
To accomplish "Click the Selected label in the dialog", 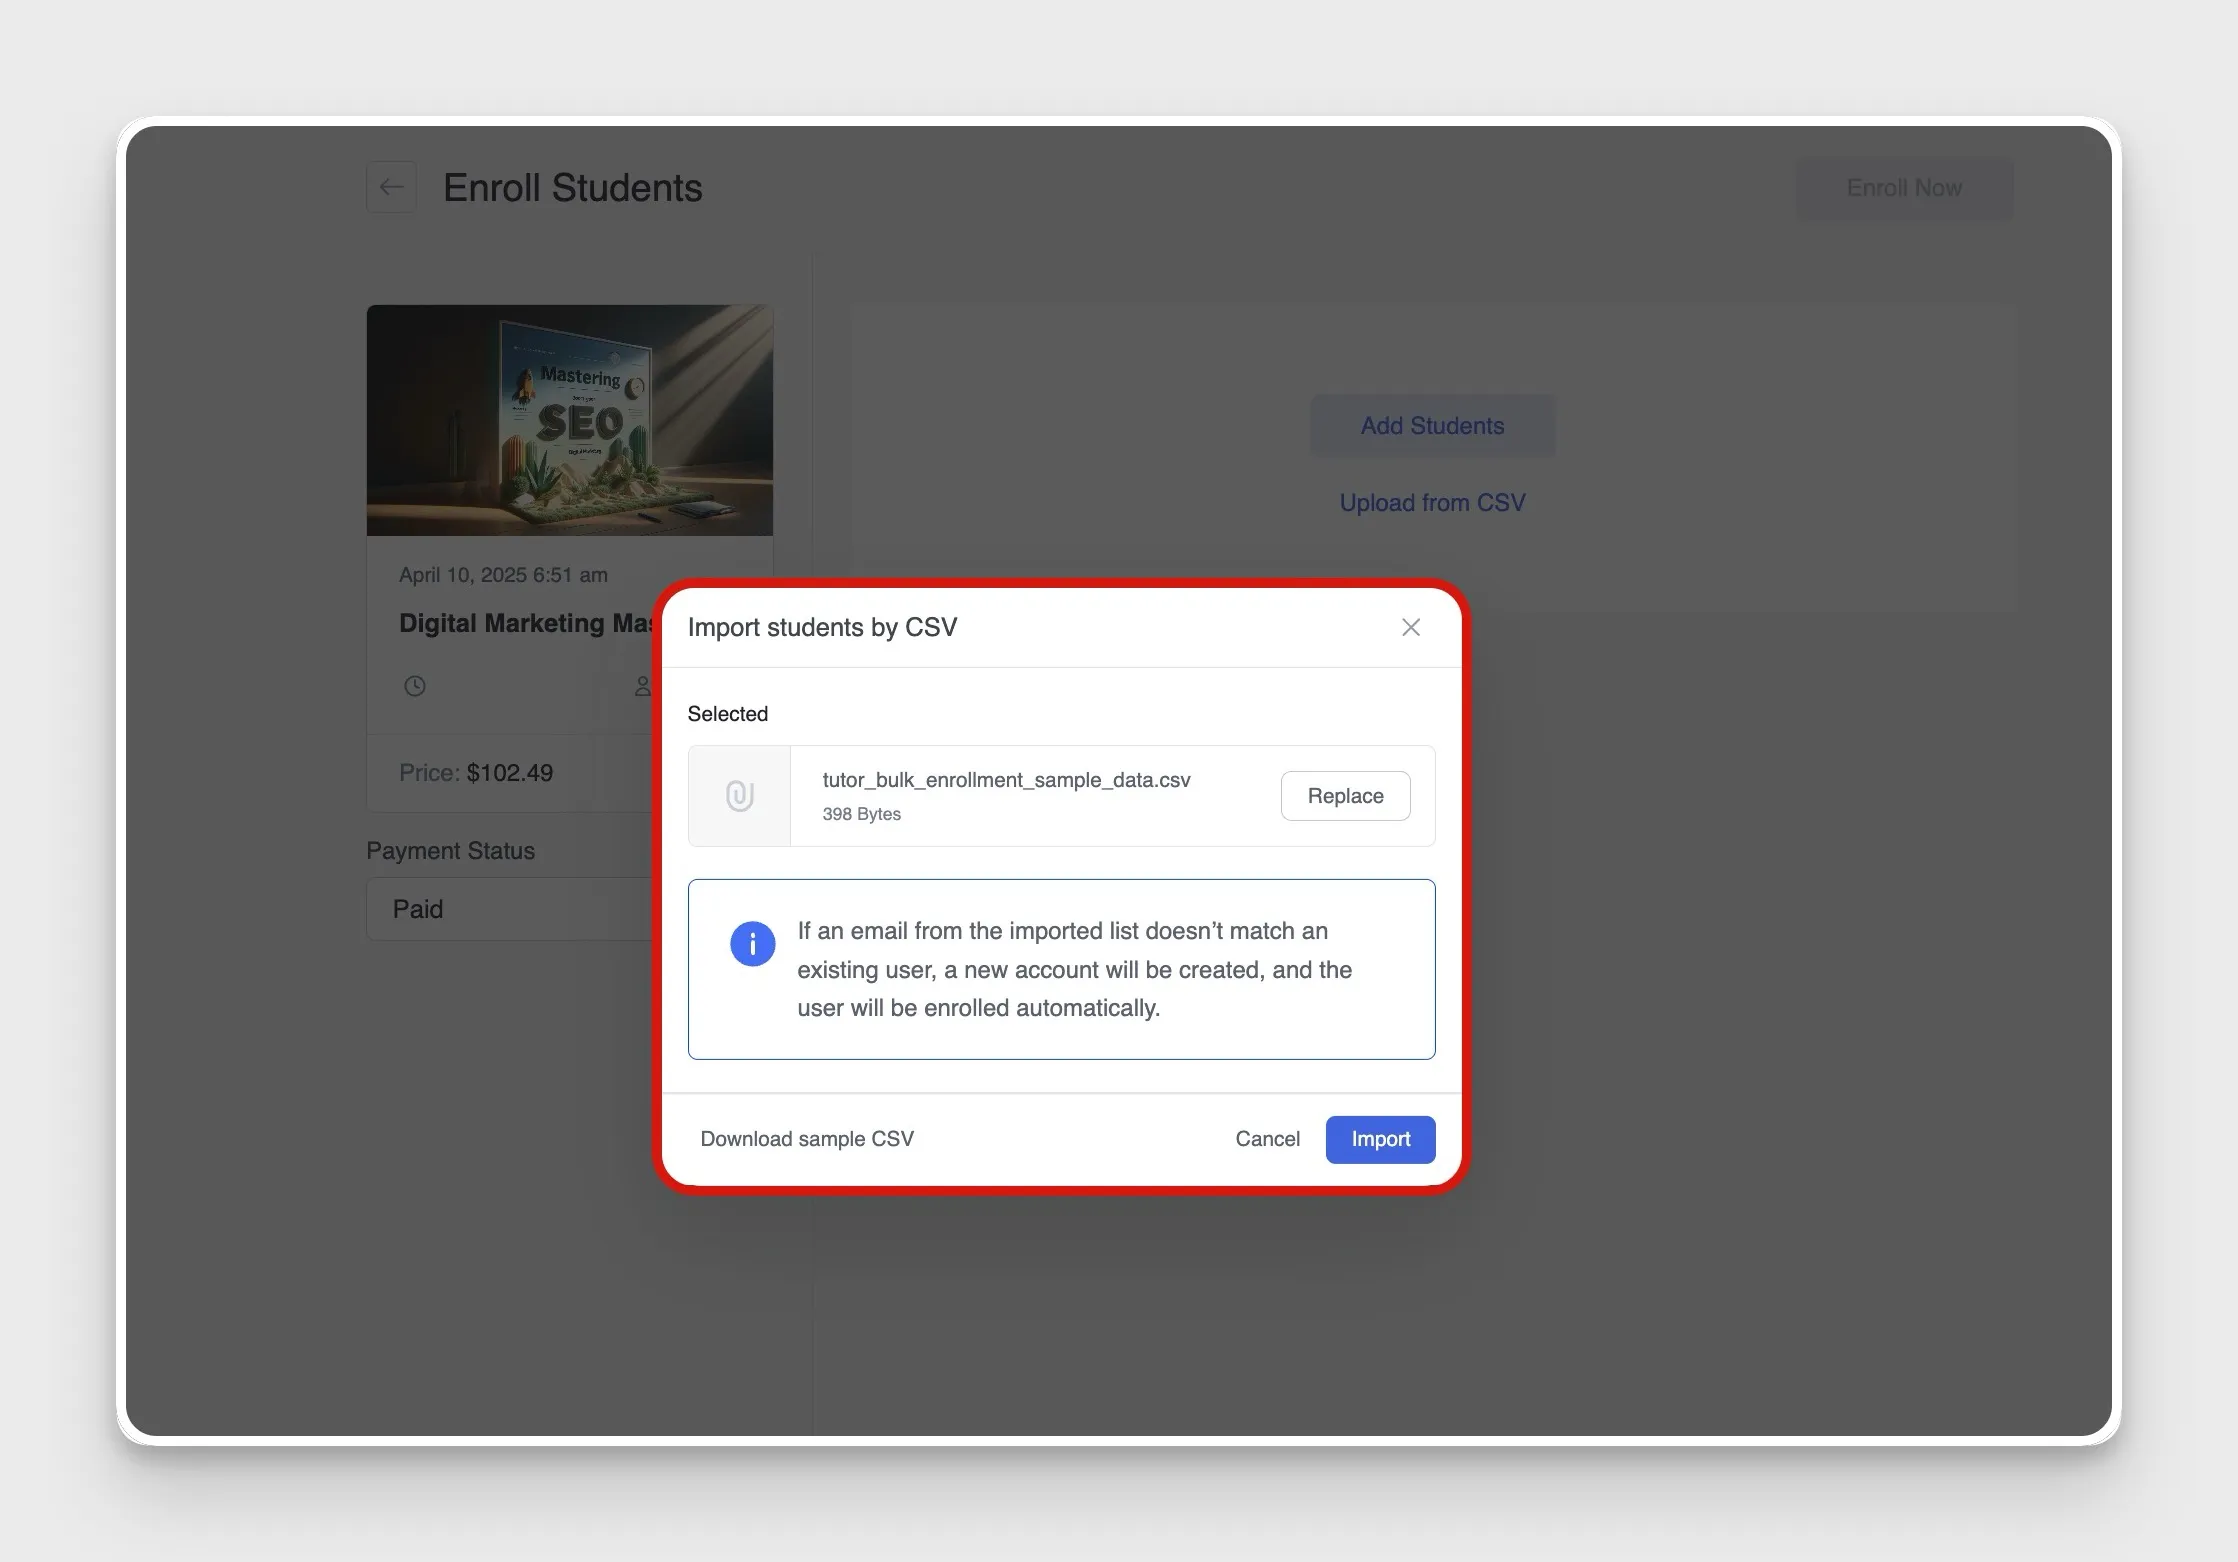I will [727, 714].
